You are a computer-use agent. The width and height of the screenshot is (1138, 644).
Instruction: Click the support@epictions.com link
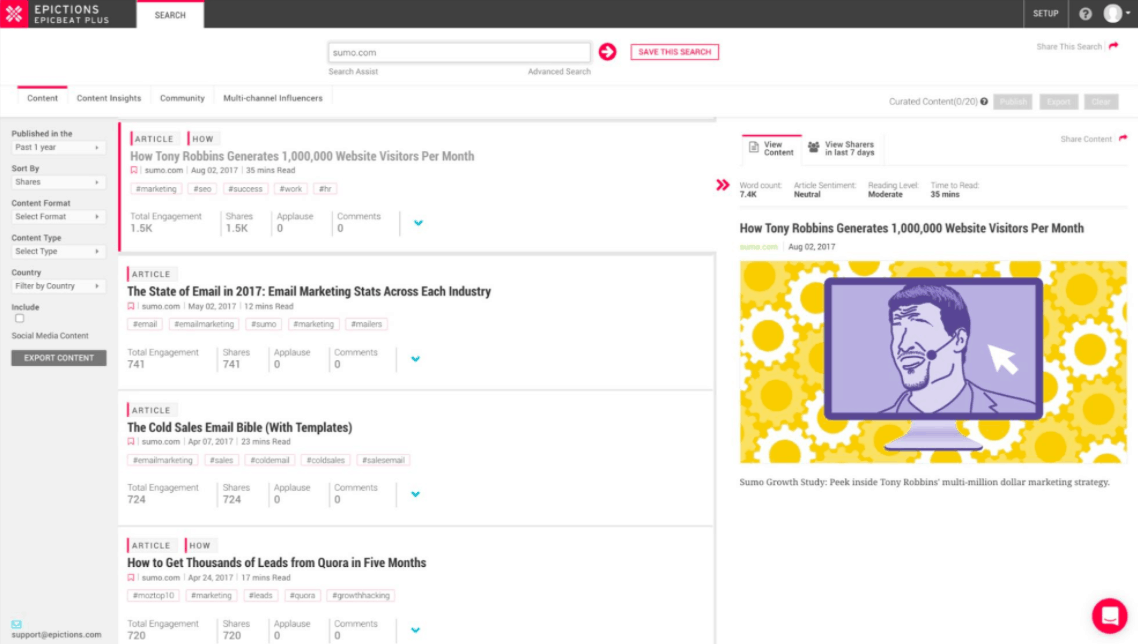pos(57,635)
